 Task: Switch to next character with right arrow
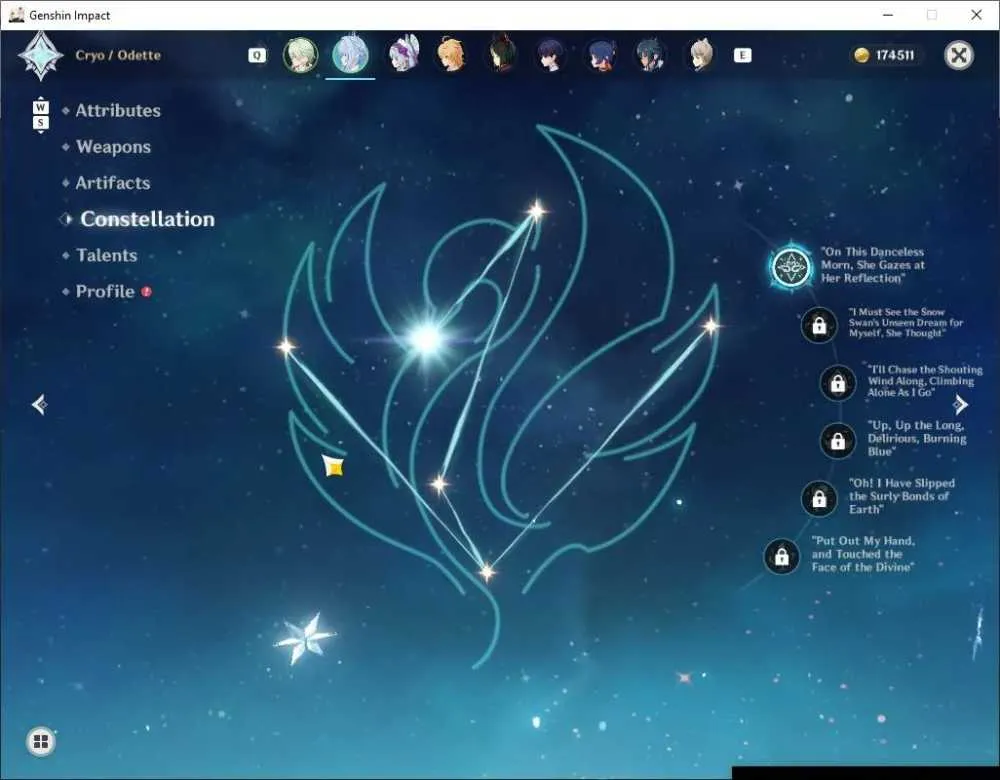pyautogui.click(x=960, y=404)
